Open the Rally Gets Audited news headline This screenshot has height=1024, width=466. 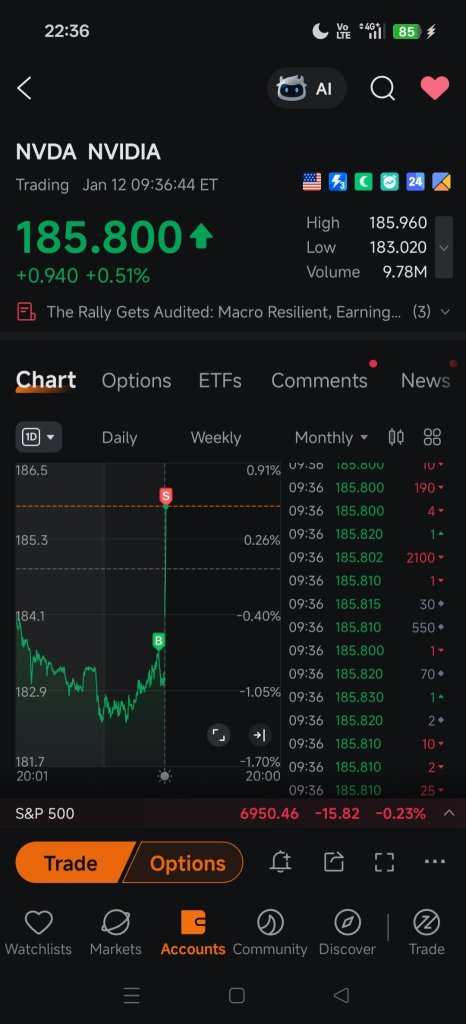[223, 312]
